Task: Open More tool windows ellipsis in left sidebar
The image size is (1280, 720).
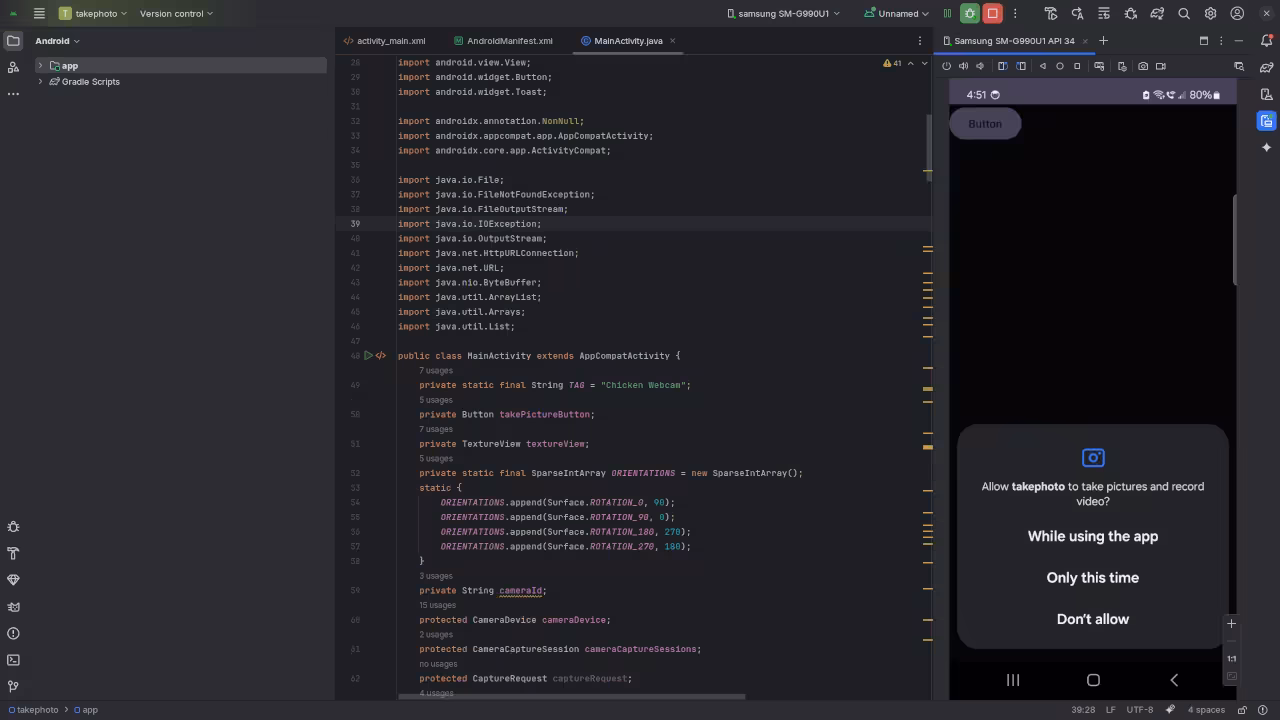Action: [x=13, y=94]
